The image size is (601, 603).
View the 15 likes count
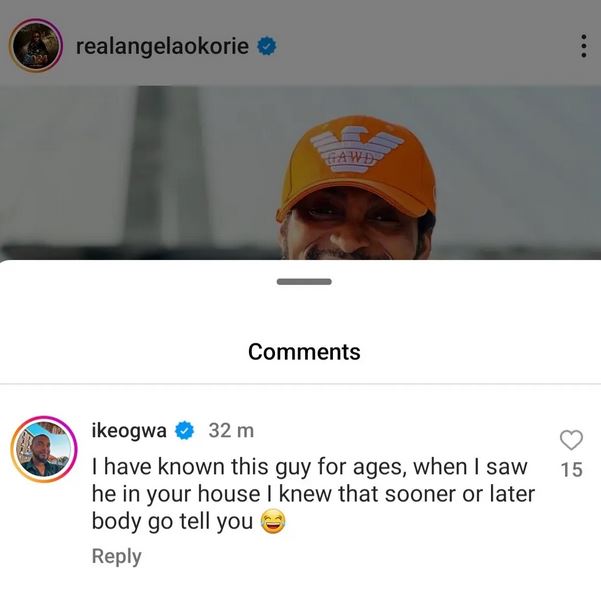point(571,470)
